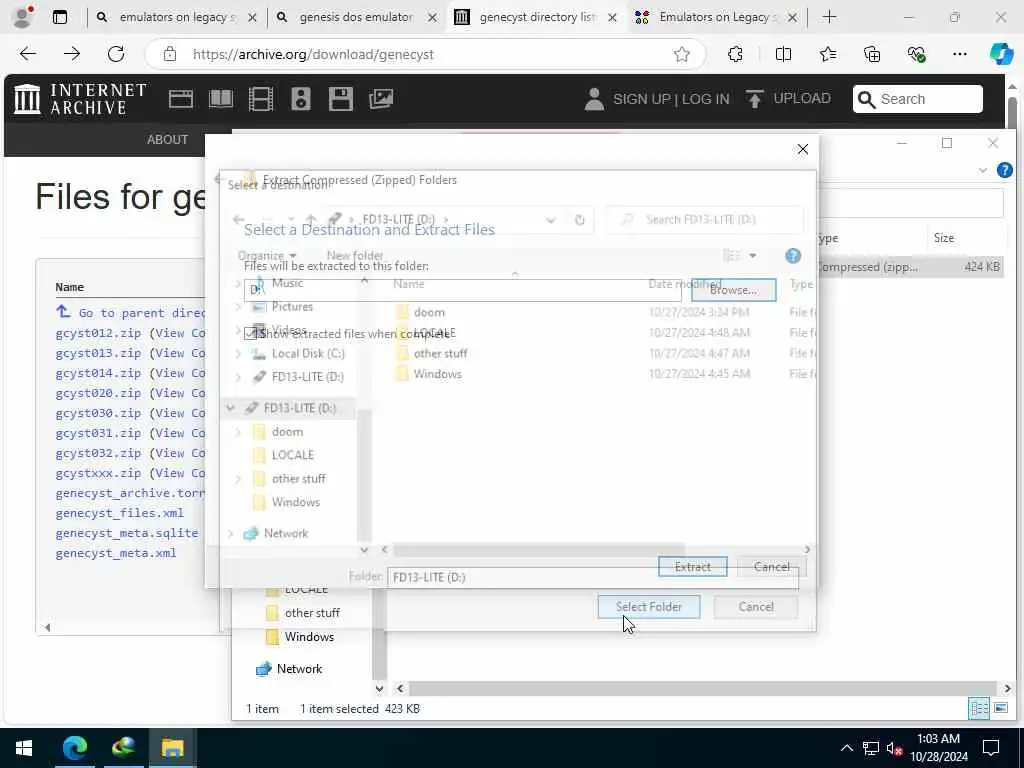The width and height of the screenshot is (1024, 768).
Task: Switch to 'genecyst directory listing' tab
Action: click(x=537, y=18)
